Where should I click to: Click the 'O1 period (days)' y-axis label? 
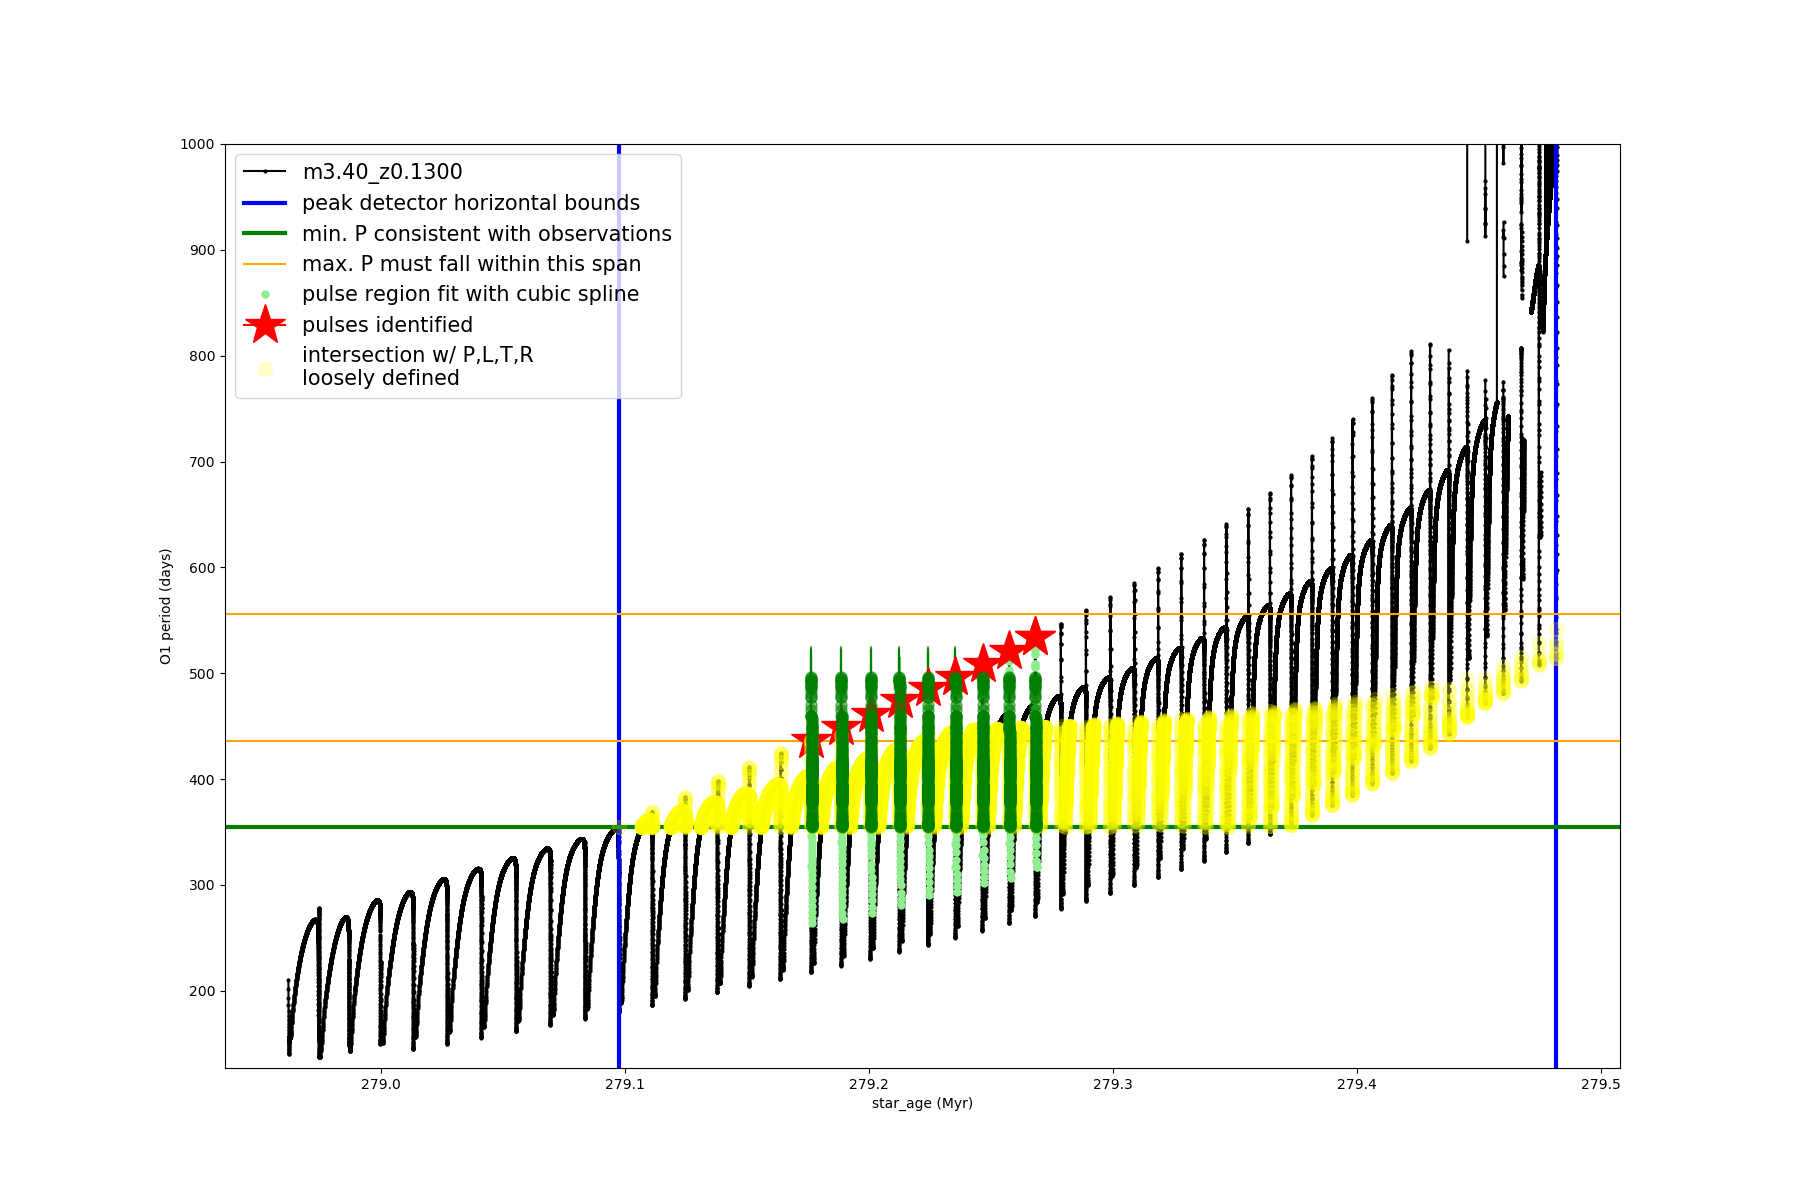coord(166,606)
